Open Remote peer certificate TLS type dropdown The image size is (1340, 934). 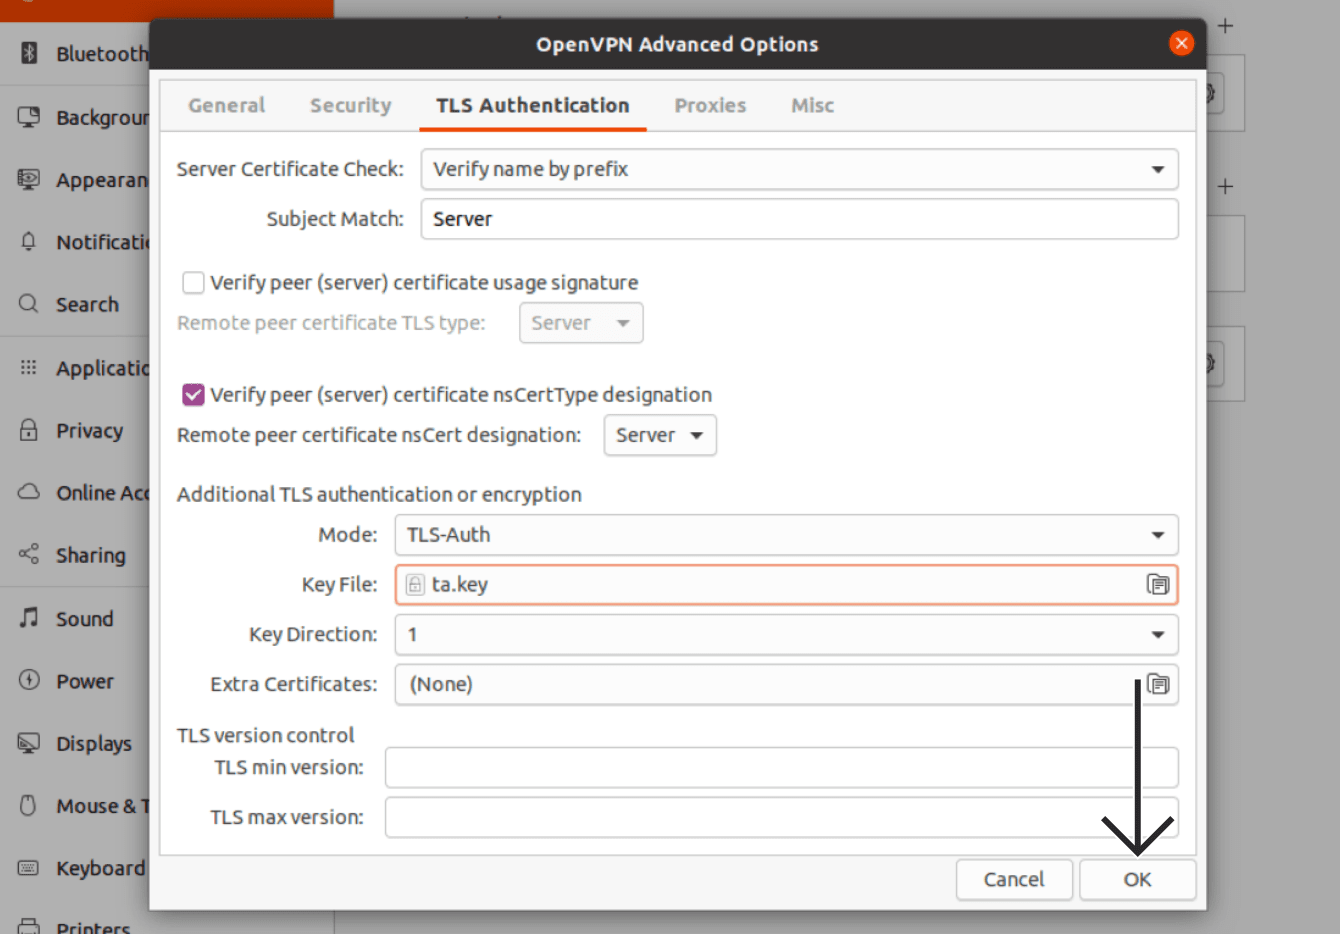pos(581,323)
